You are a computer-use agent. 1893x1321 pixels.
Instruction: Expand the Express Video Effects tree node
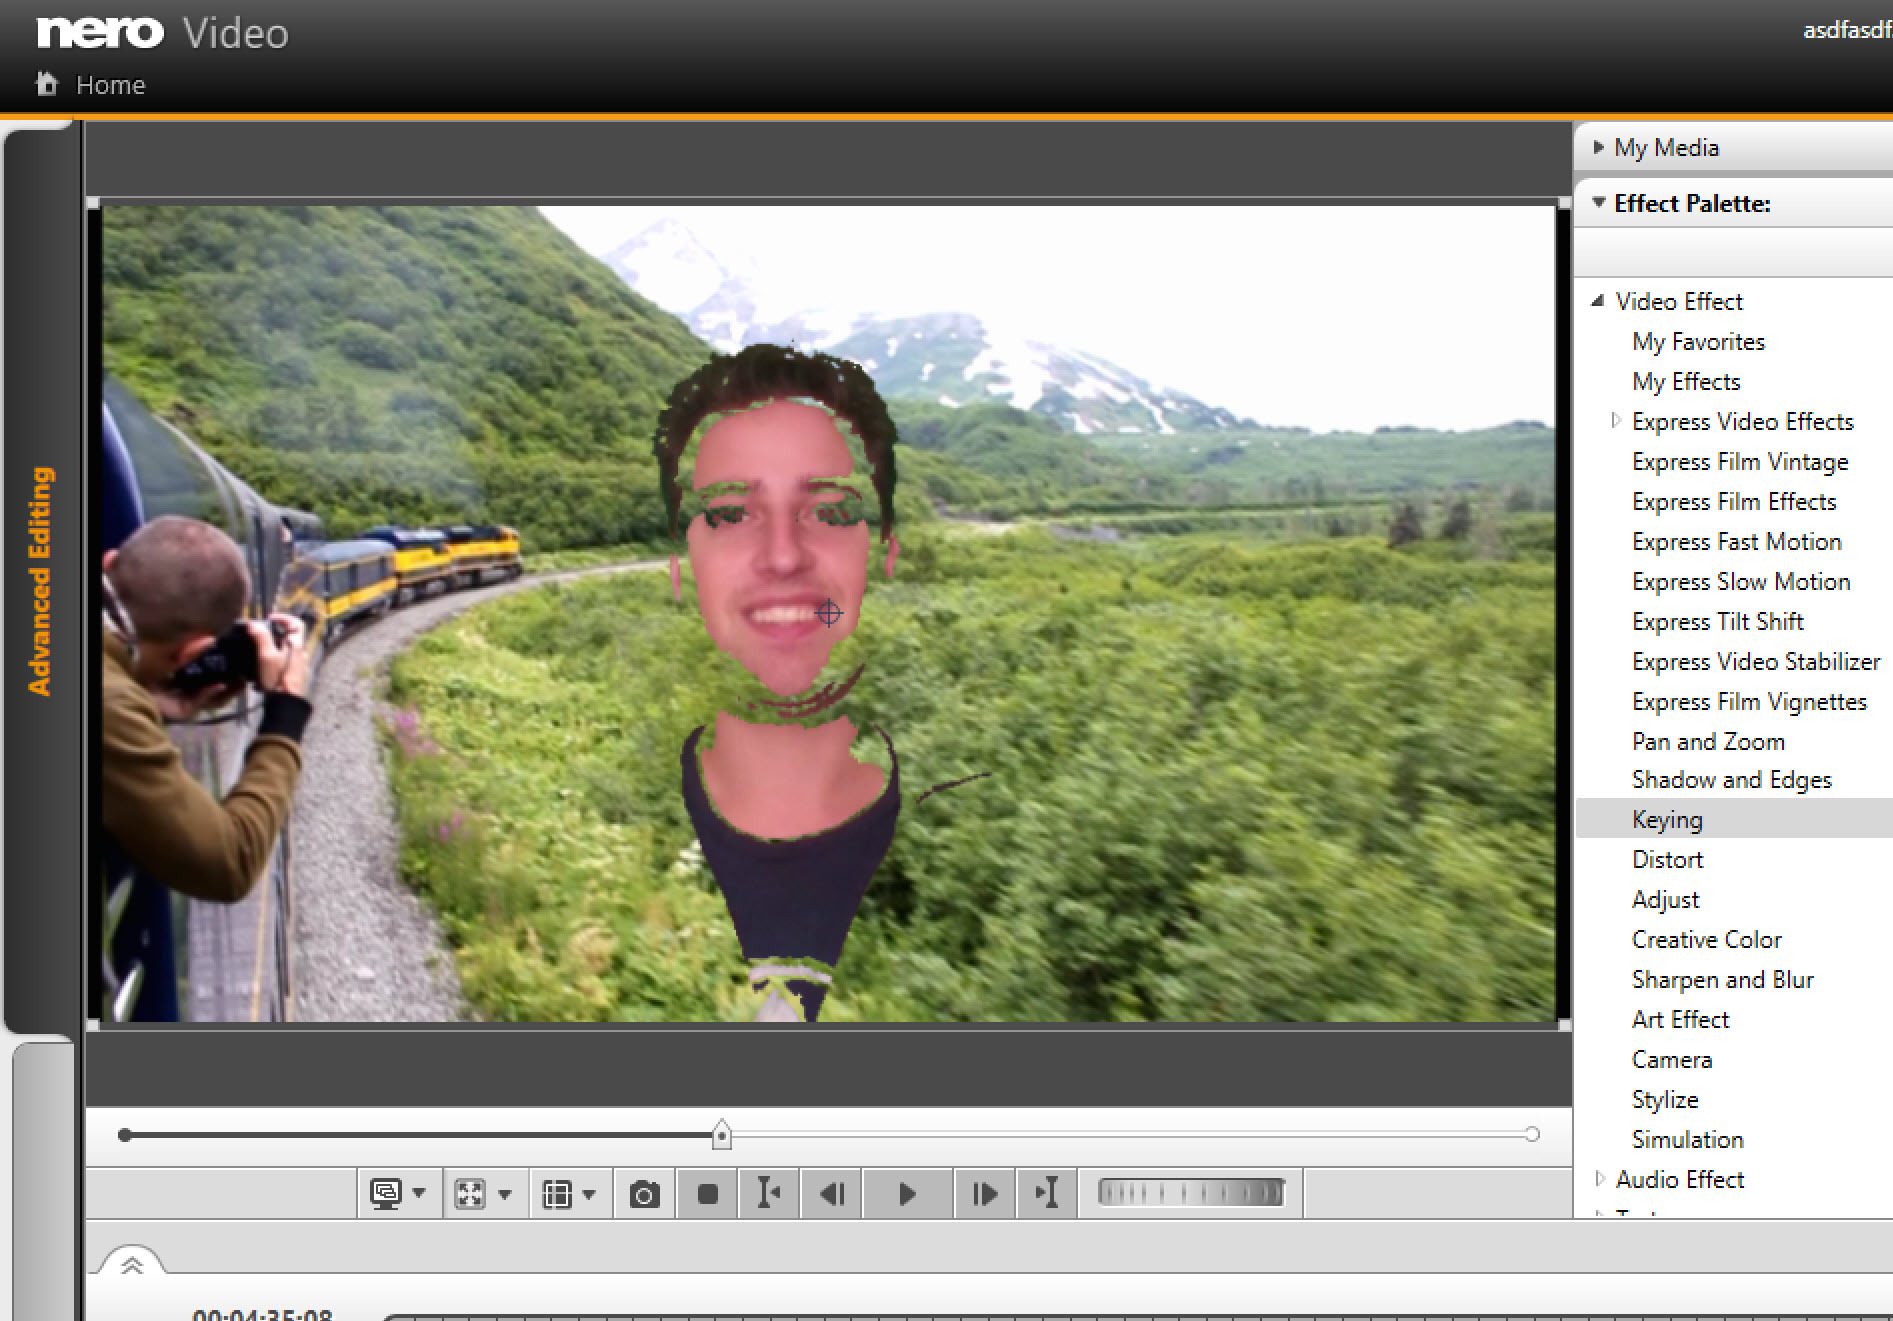pos(1615,421)
